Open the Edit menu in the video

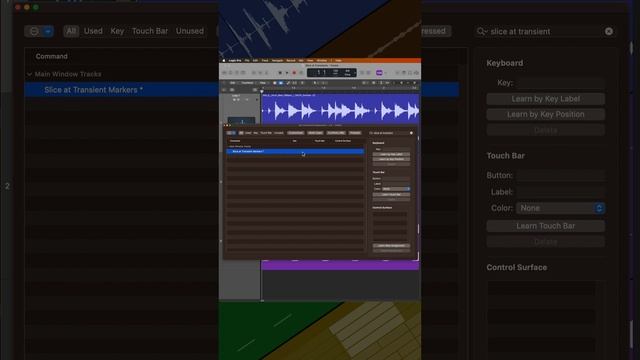pyautogui.click(x=256, y=60)
